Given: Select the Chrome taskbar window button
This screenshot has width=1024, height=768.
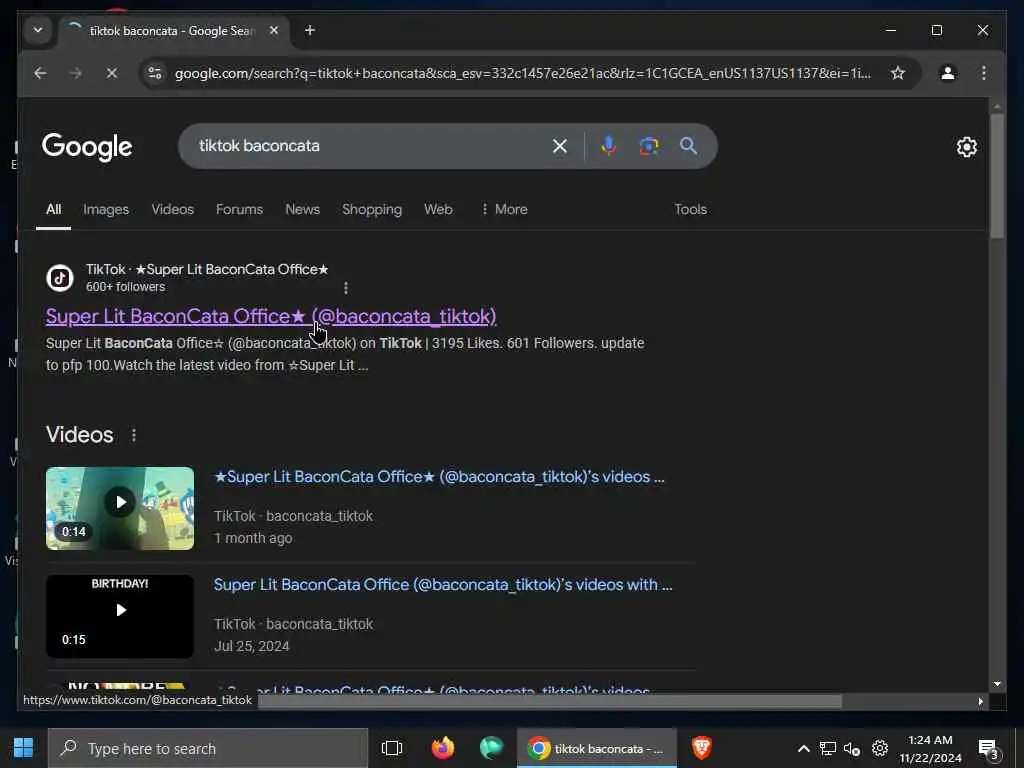Looking at the screenshot, I should tap(597, 748).
